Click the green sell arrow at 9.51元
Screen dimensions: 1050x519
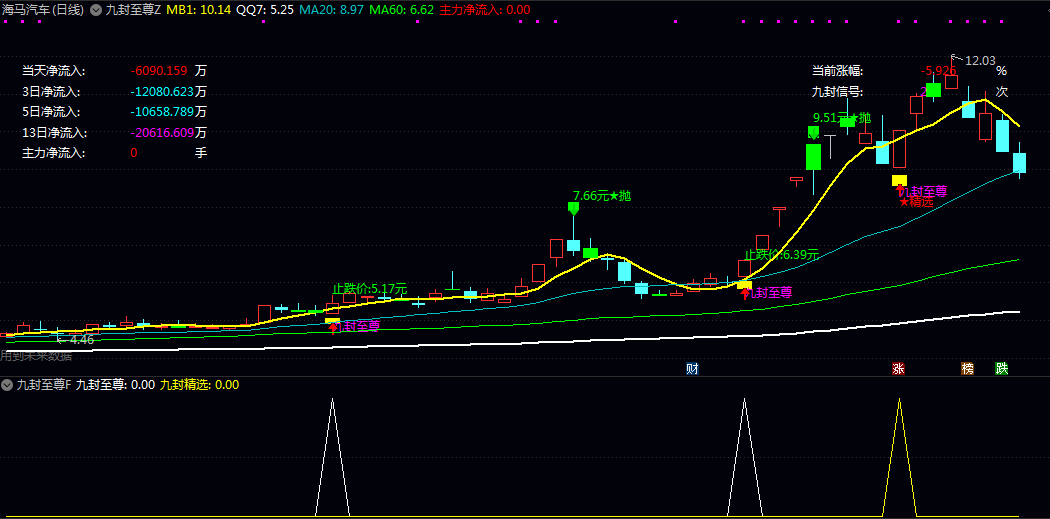pyautogui.click(x=814, y=132)
